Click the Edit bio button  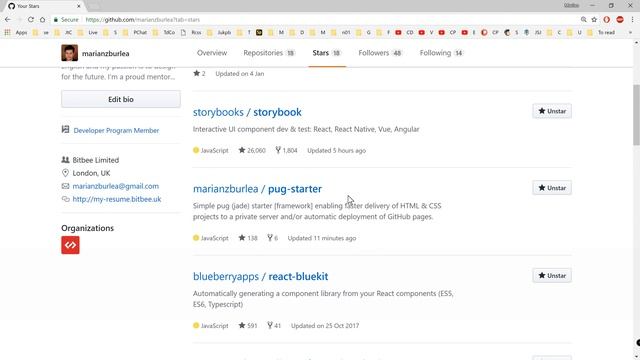121,99
